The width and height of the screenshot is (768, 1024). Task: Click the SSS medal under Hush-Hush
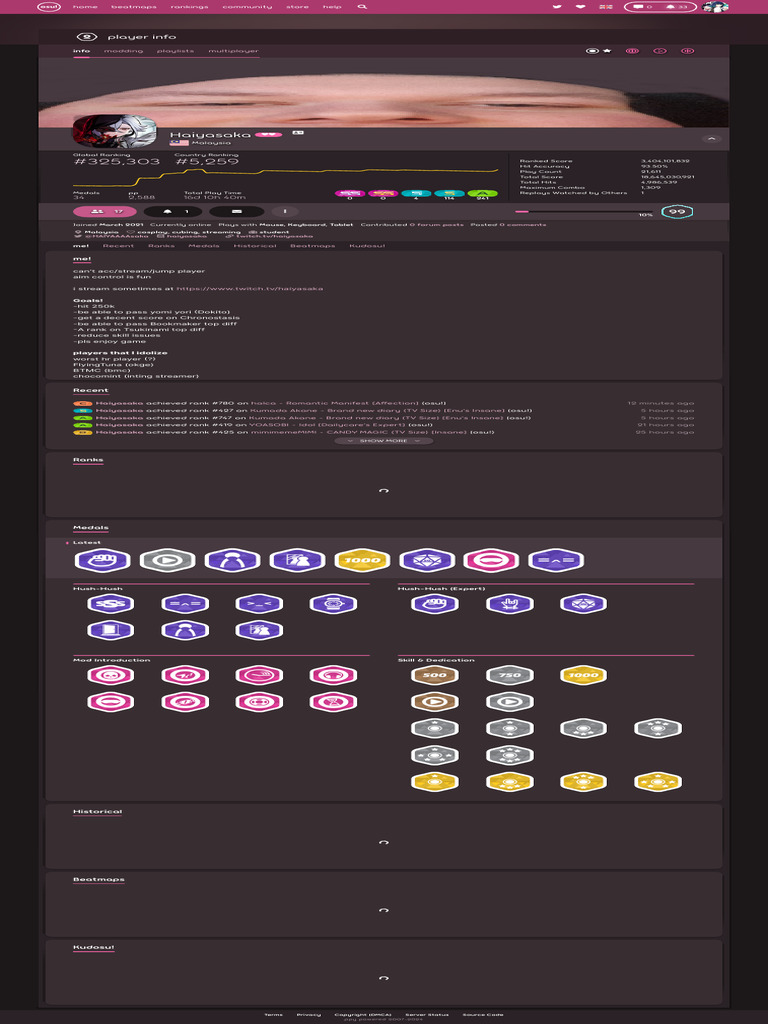pyautogui.click(x=110, y=603)
